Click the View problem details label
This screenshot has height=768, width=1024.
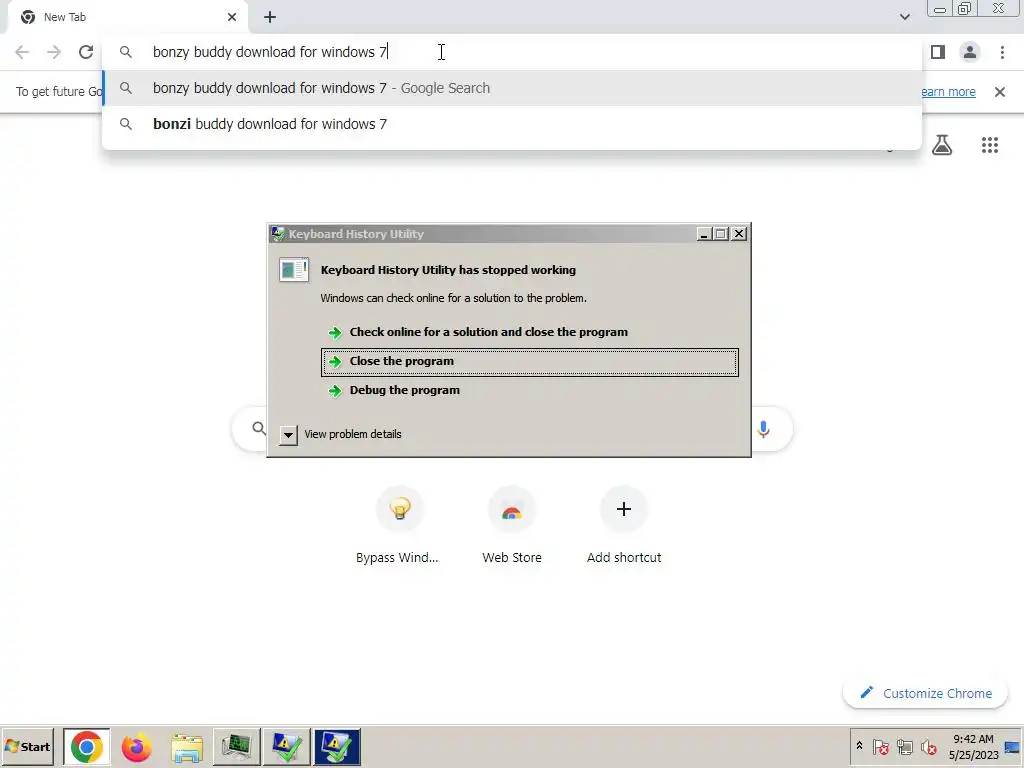click(x=353, y=434)
